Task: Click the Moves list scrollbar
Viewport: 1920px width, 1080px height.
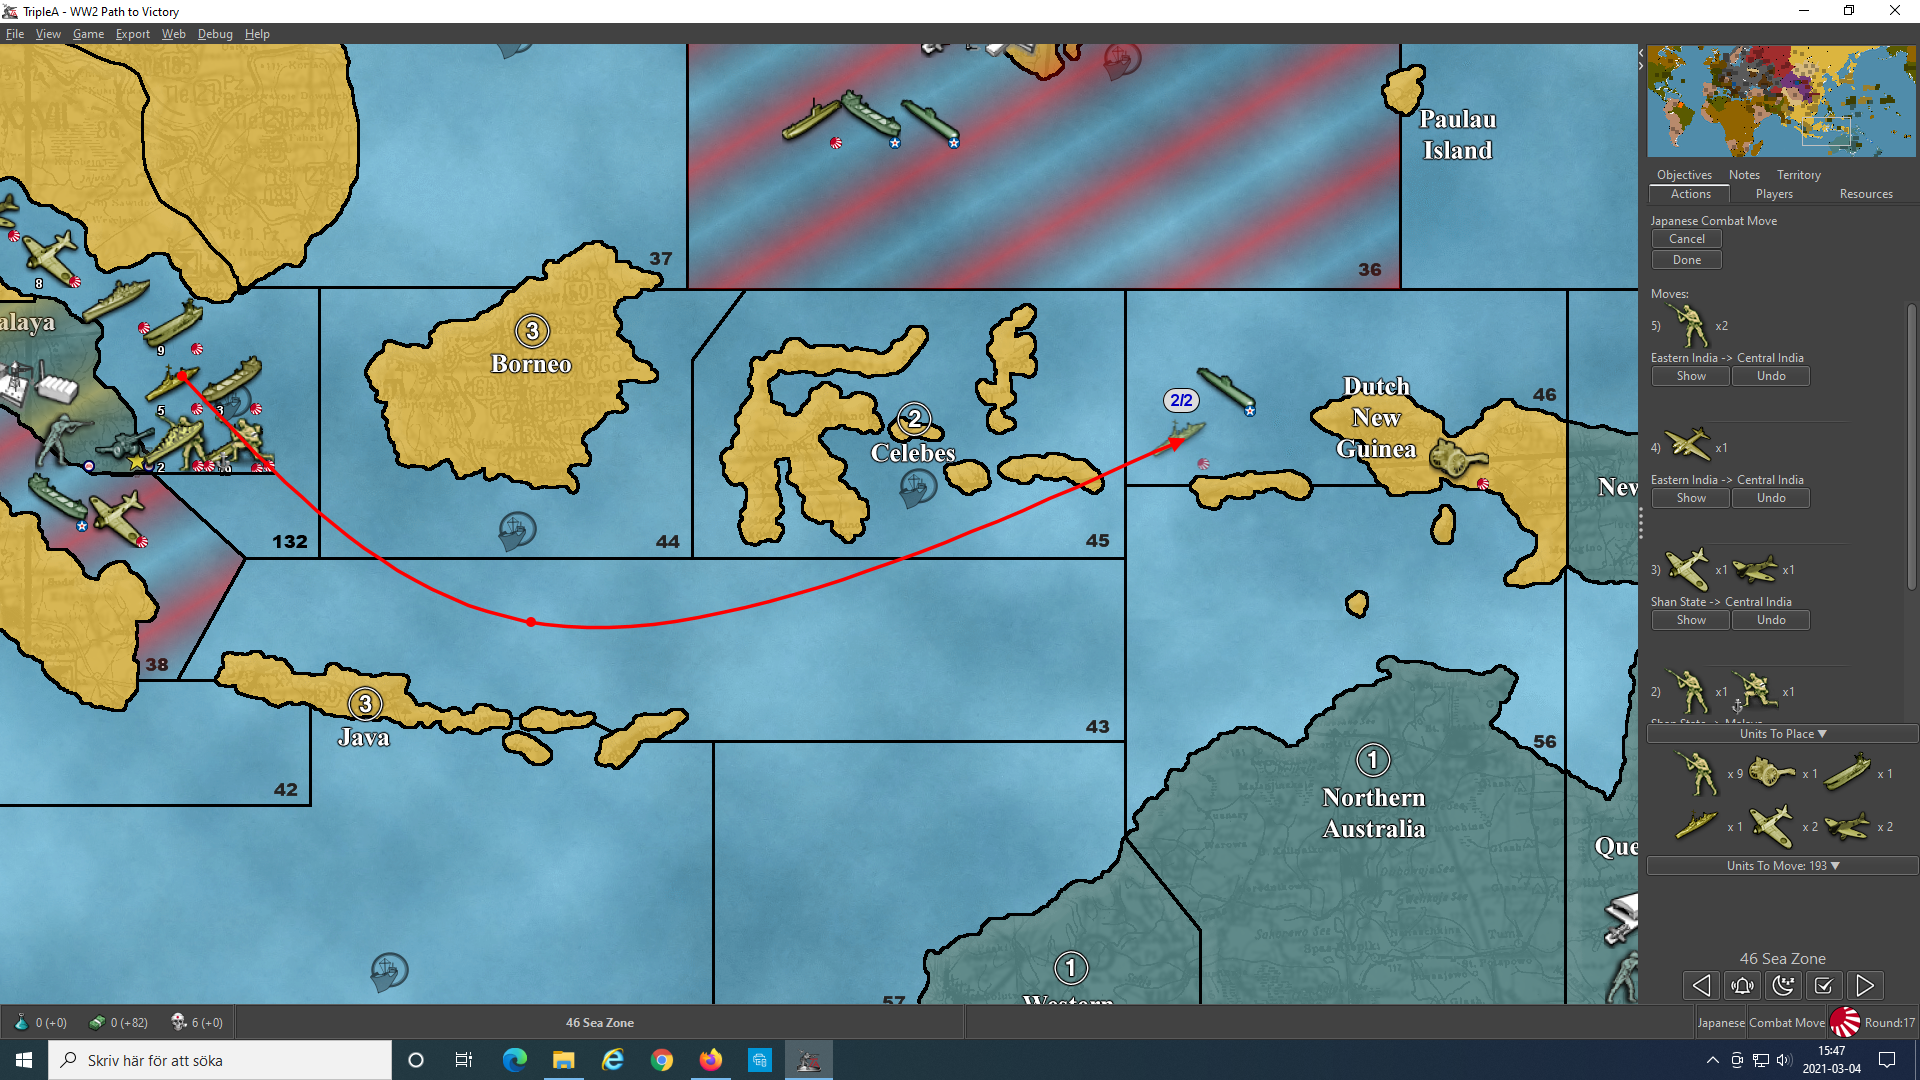Action: [x=1912, y=445]
